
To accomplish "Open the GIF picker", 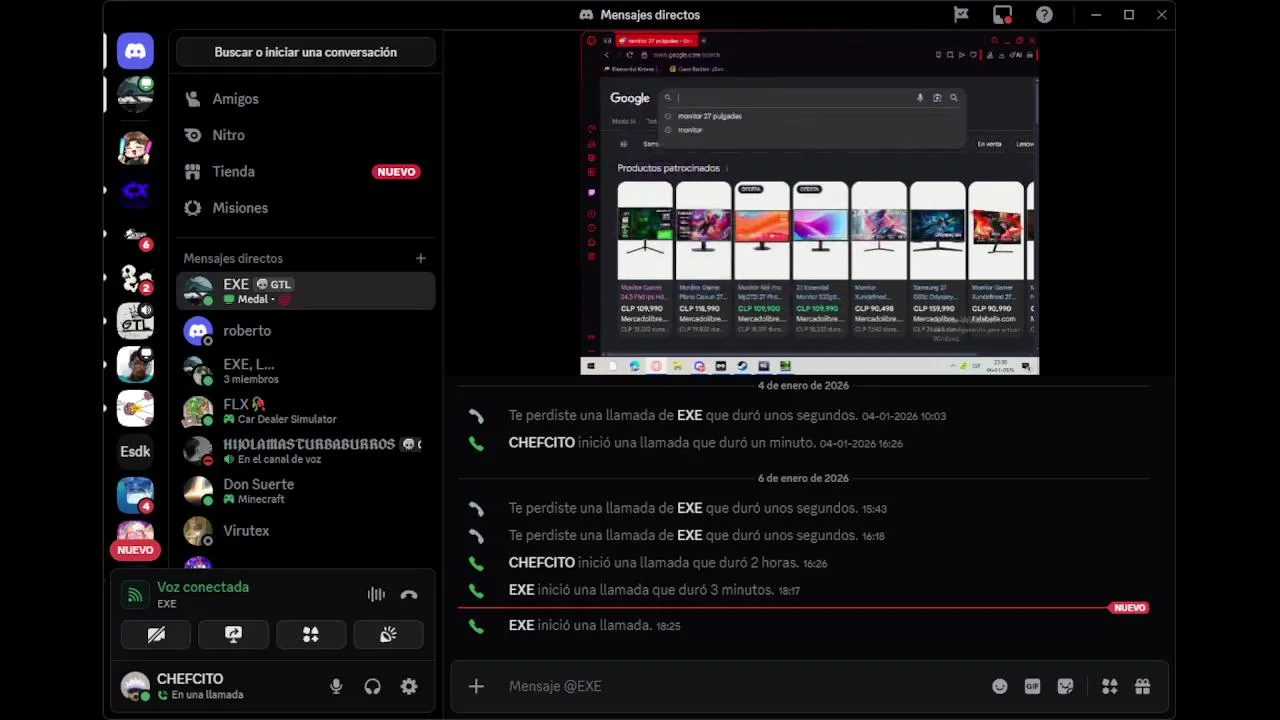I will tap(1032, 686).
